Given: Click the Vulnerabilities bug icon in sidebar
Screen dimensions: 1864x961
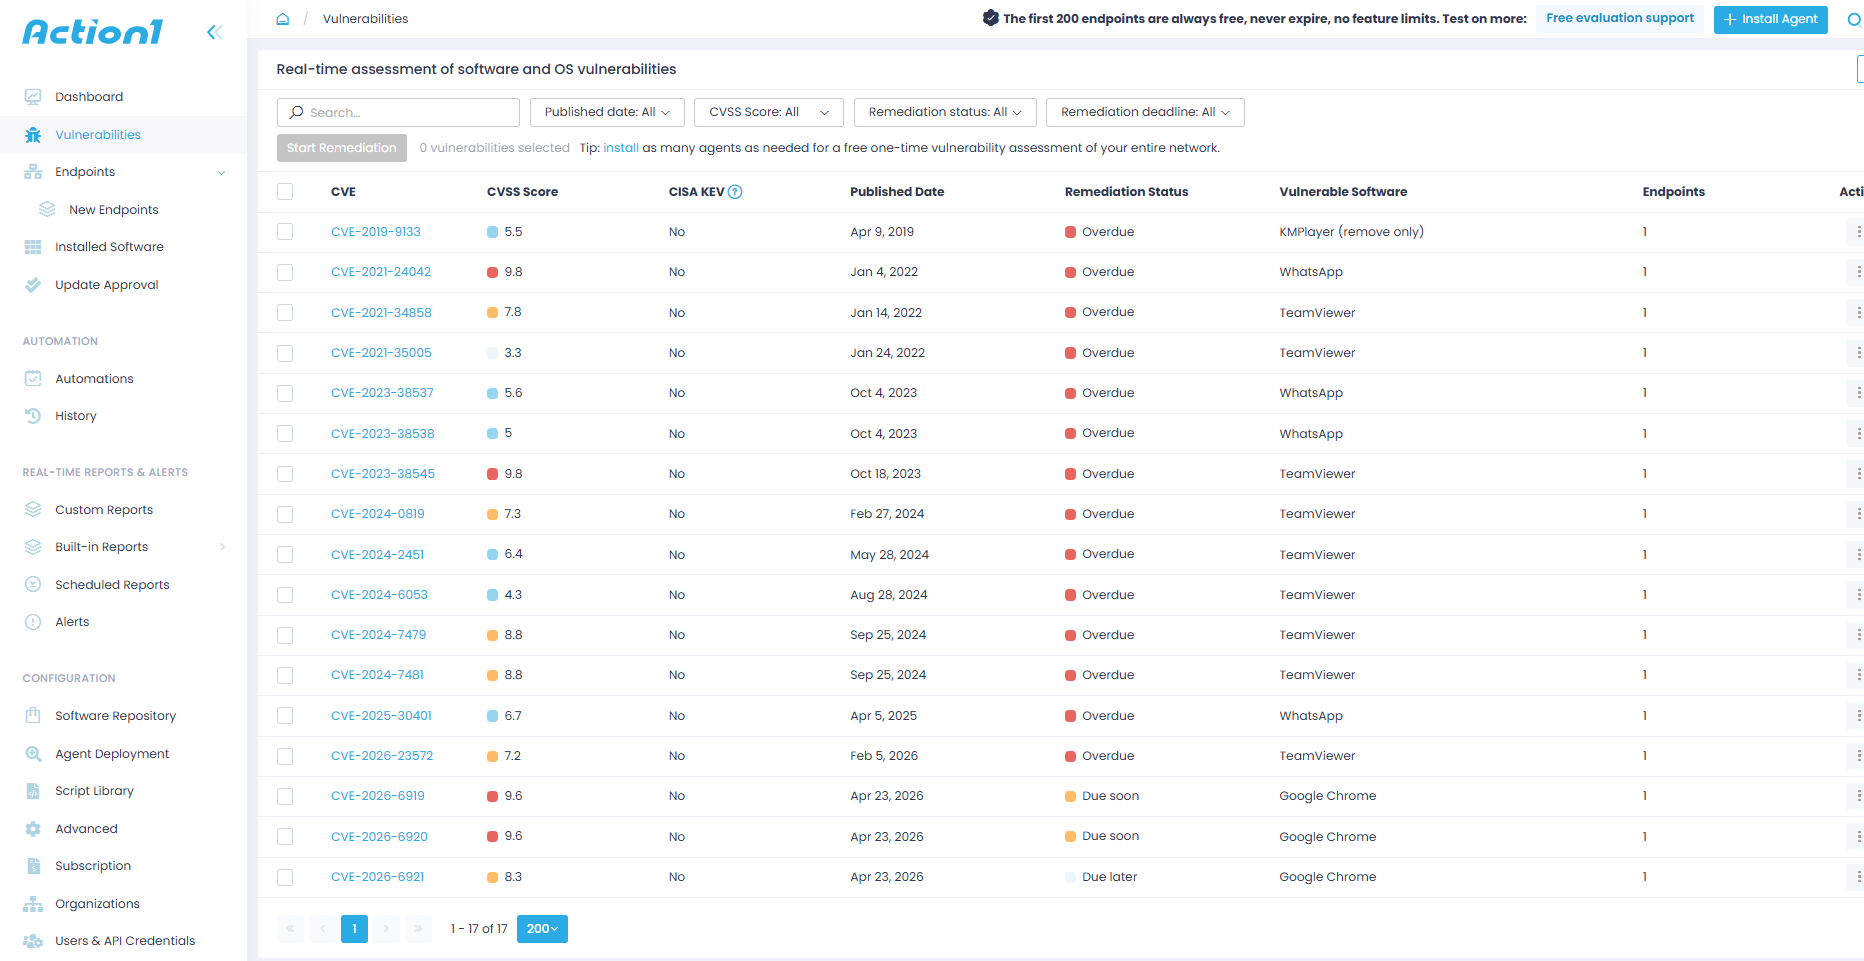Looking at the screenshot, I should coord(33,135).
